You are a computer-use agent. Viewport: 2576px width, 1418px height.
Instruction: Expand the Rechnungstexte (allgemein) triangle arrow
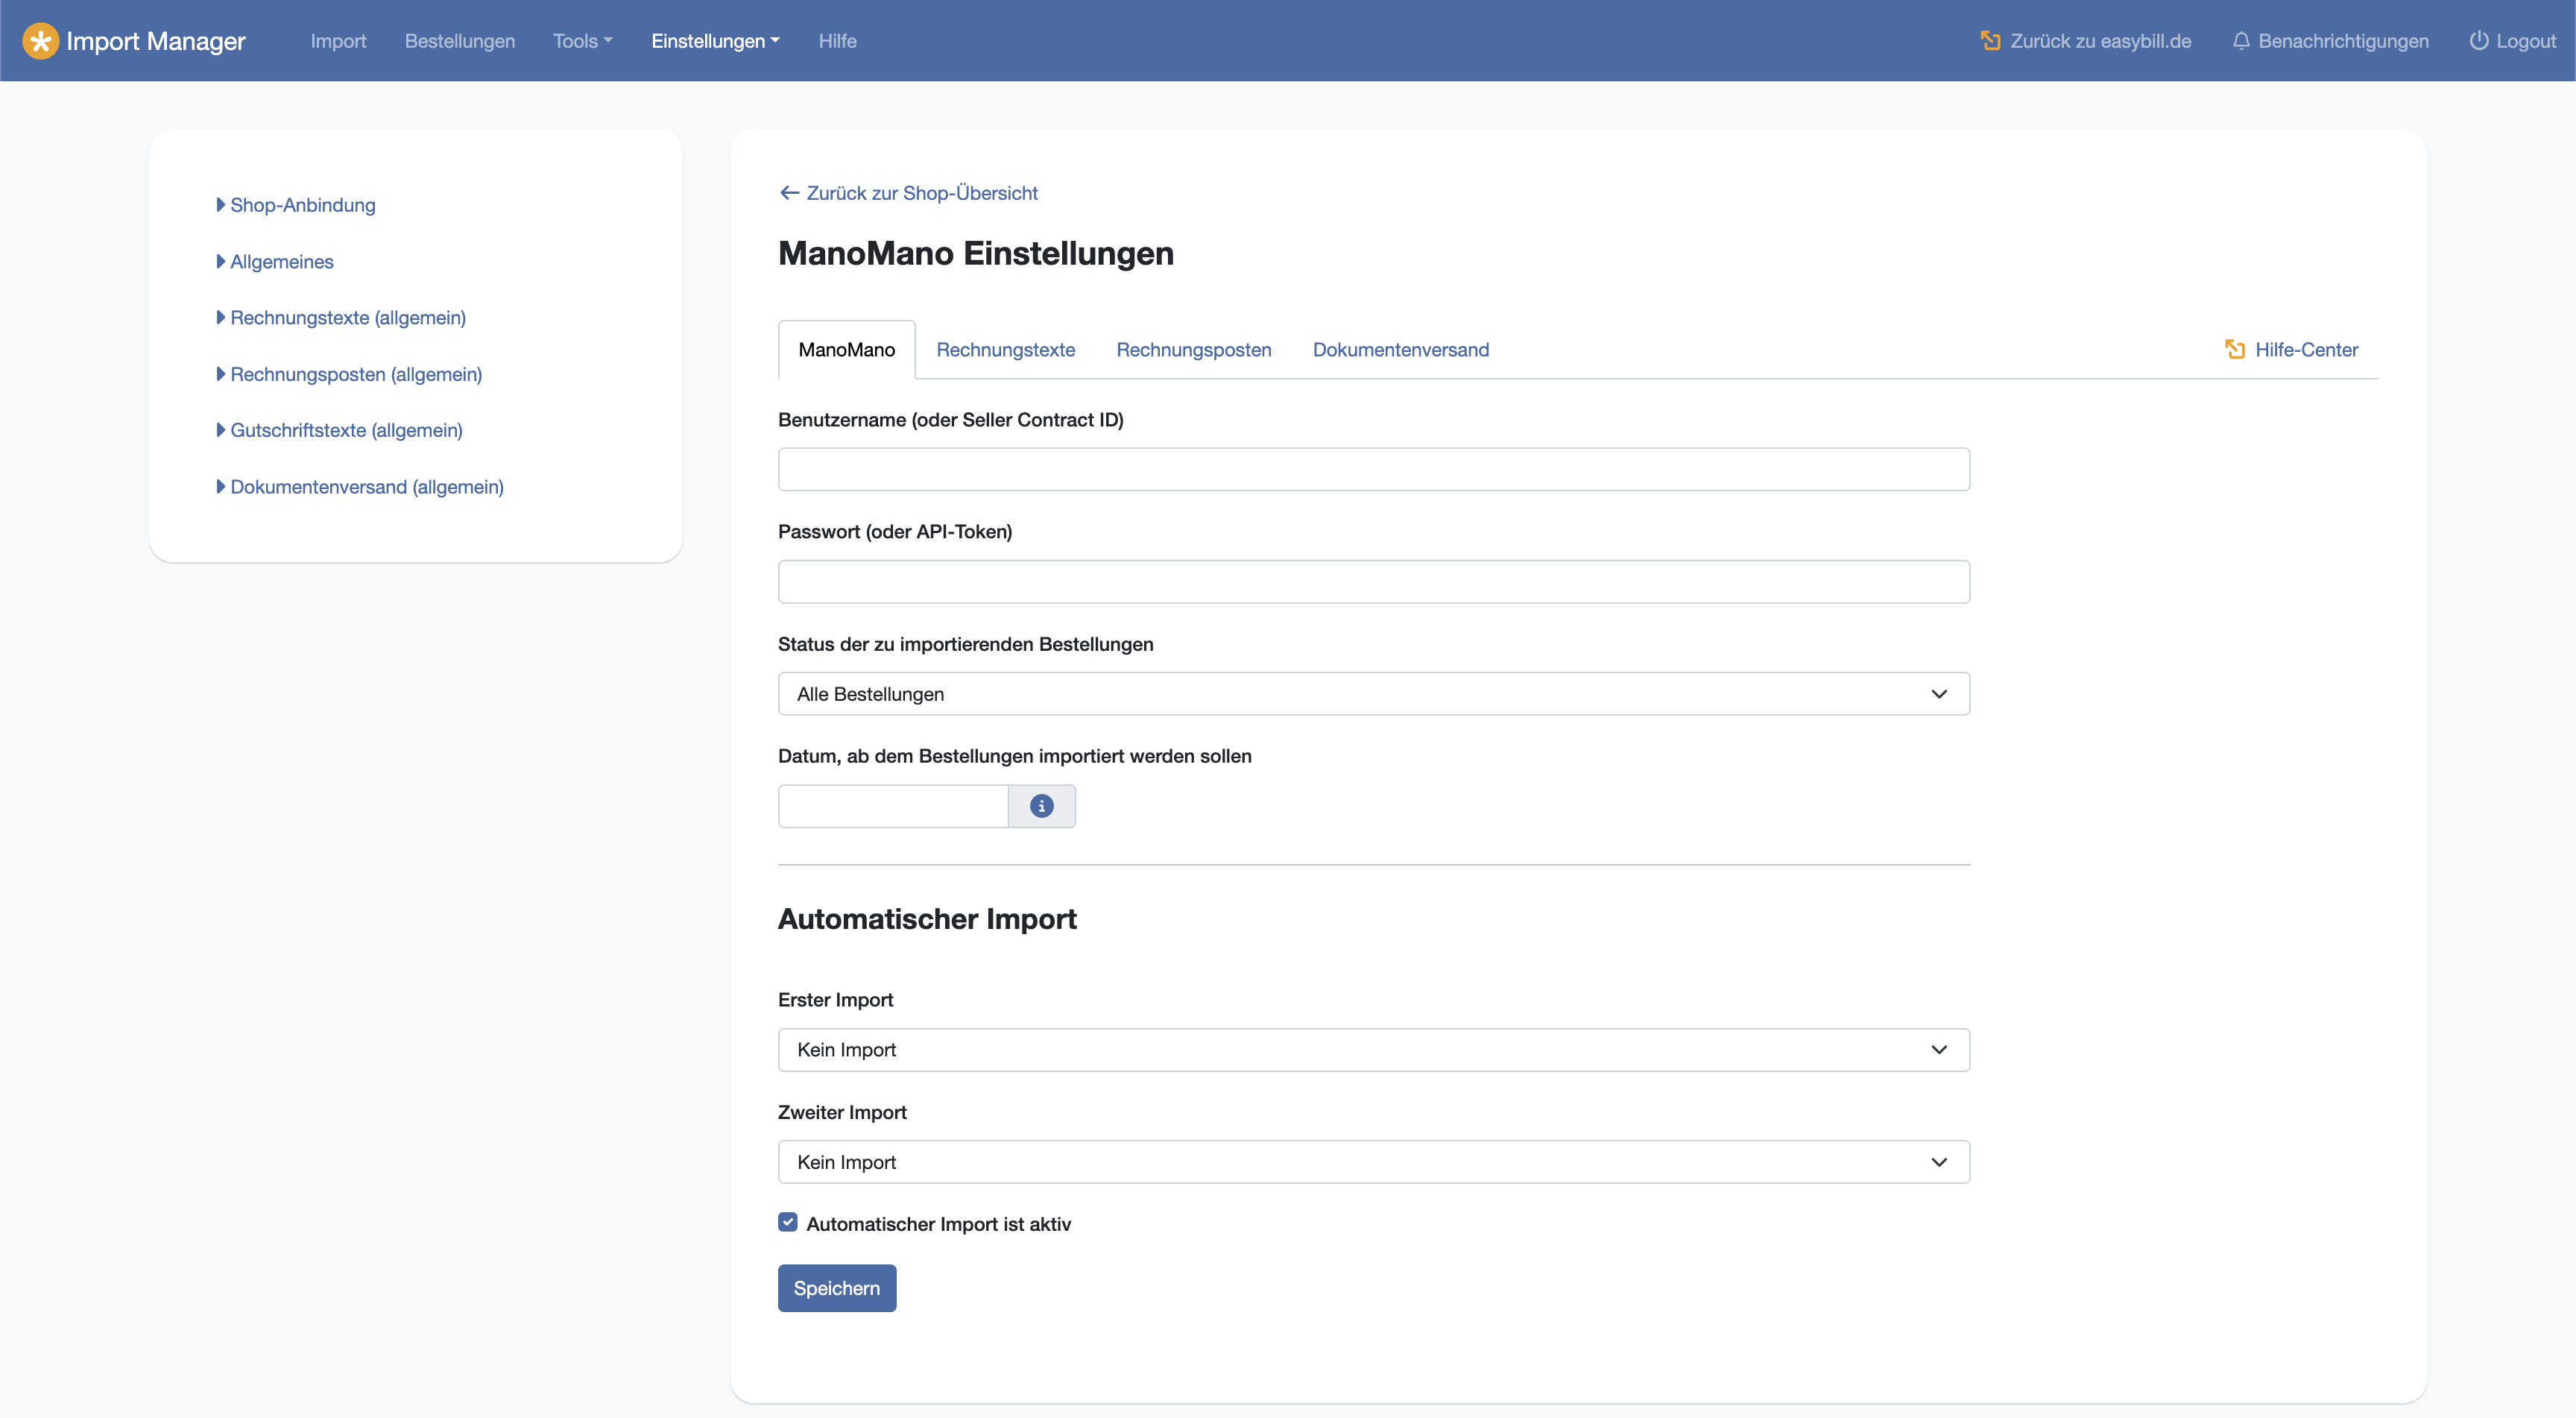(221, 318)
